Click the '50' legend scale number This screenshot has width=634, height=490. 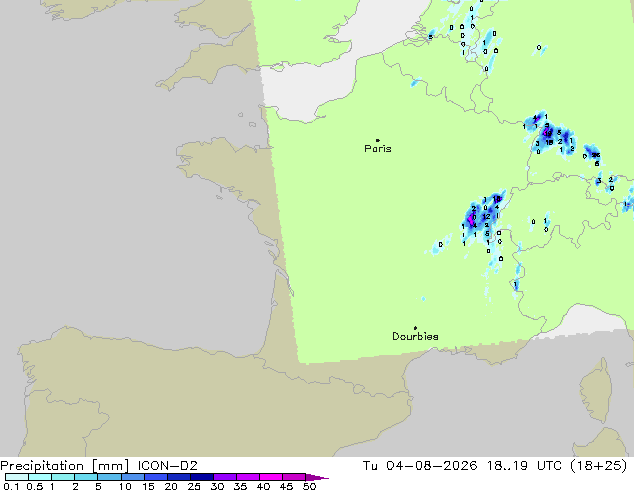pos(309,486)
